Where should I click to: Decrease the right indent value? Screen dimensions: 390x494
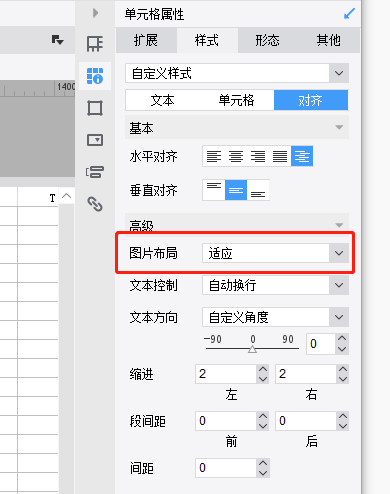pos(343,379)
